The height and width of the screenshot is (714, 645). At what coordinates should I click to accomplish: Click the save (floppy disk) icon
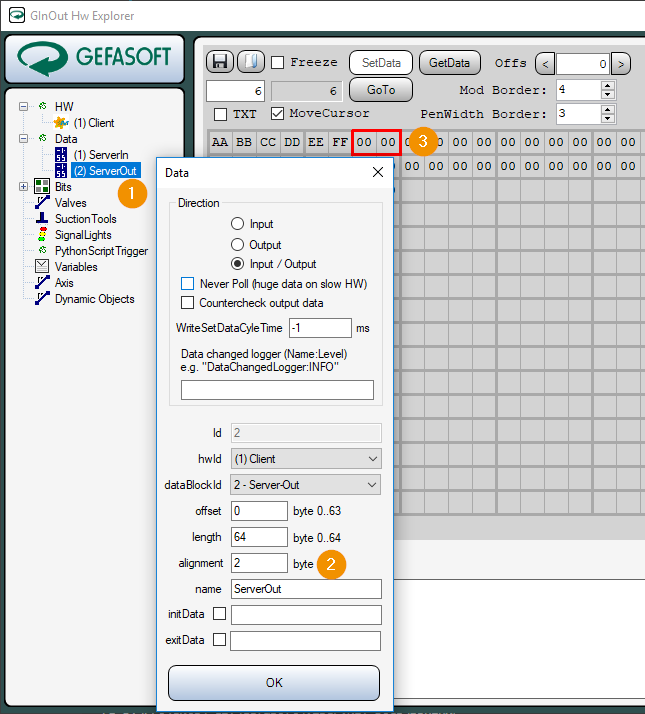[x=220, y=62]
